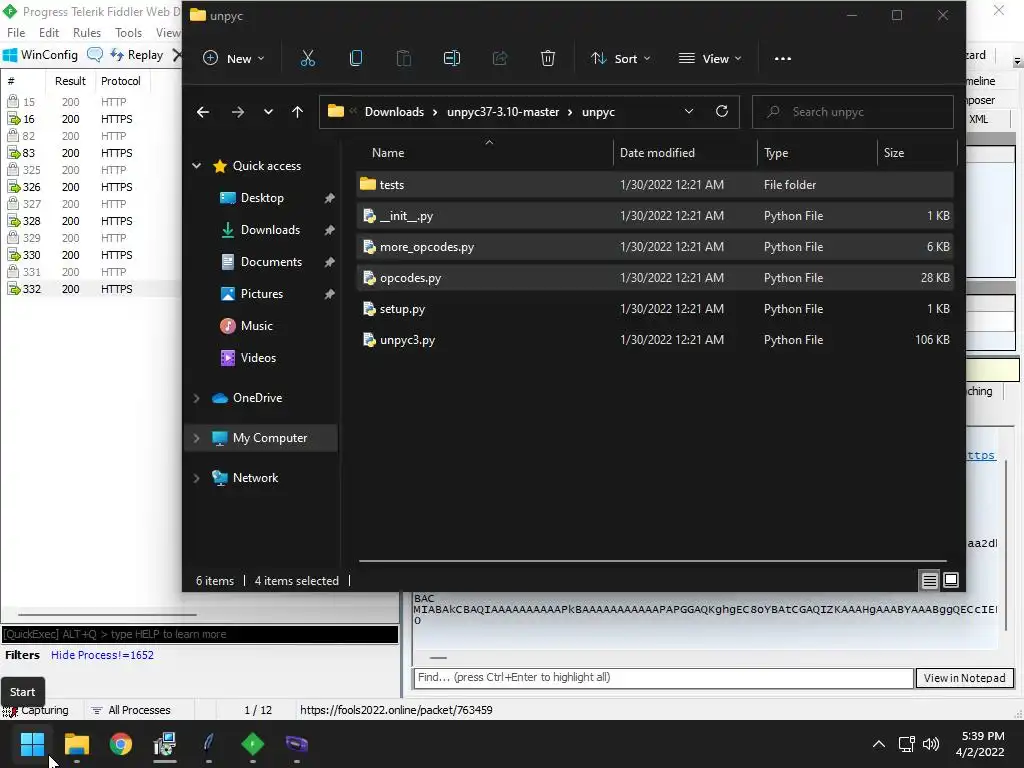Click Replay in Fiddler toolbar

point(137,55)
